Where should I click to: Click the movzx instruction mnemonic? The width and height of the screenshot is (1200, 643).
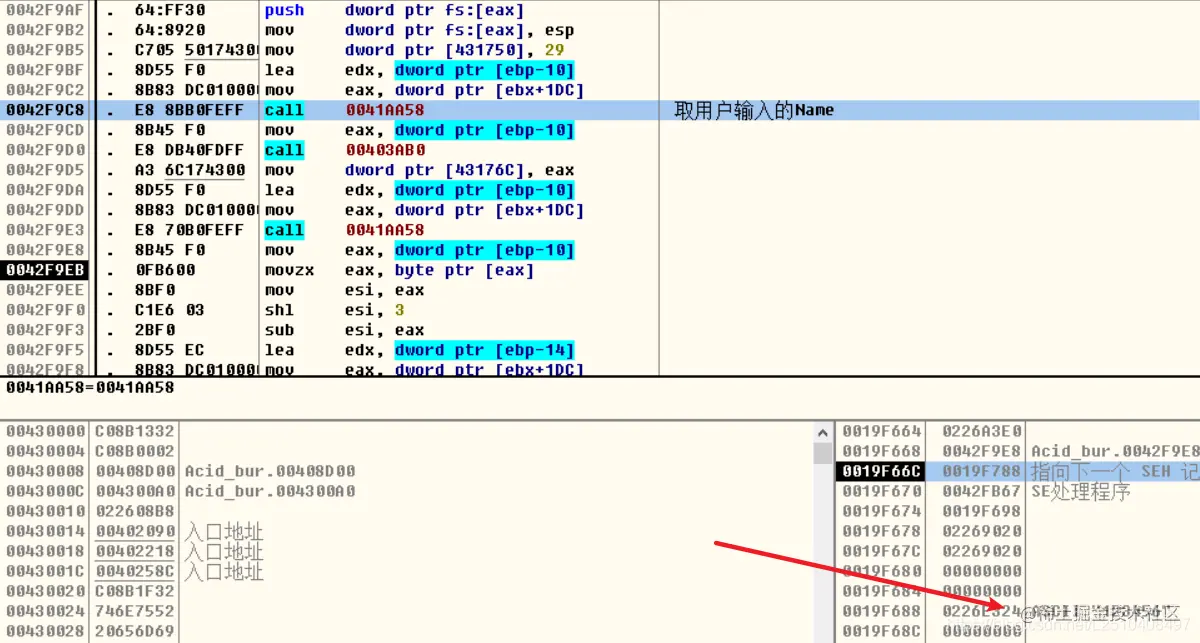point(289,270)
